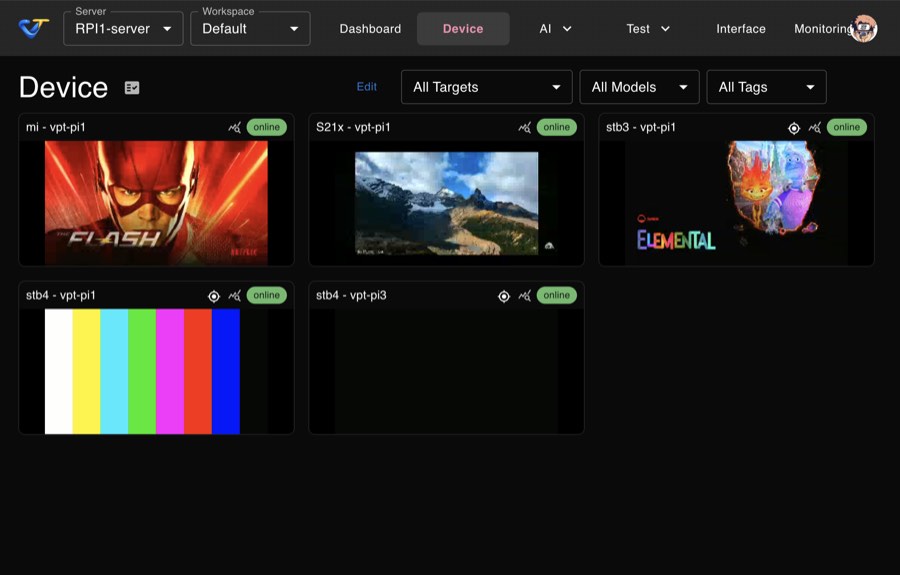
Task: Click online badge on mi - vpt-pi1
Action: click(267, 127)
